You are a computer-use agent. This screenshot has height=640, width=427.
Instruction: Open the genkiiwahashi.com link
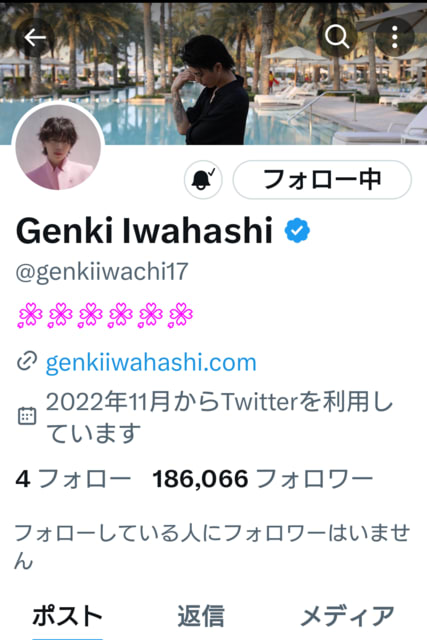click(x=151, y=362)
